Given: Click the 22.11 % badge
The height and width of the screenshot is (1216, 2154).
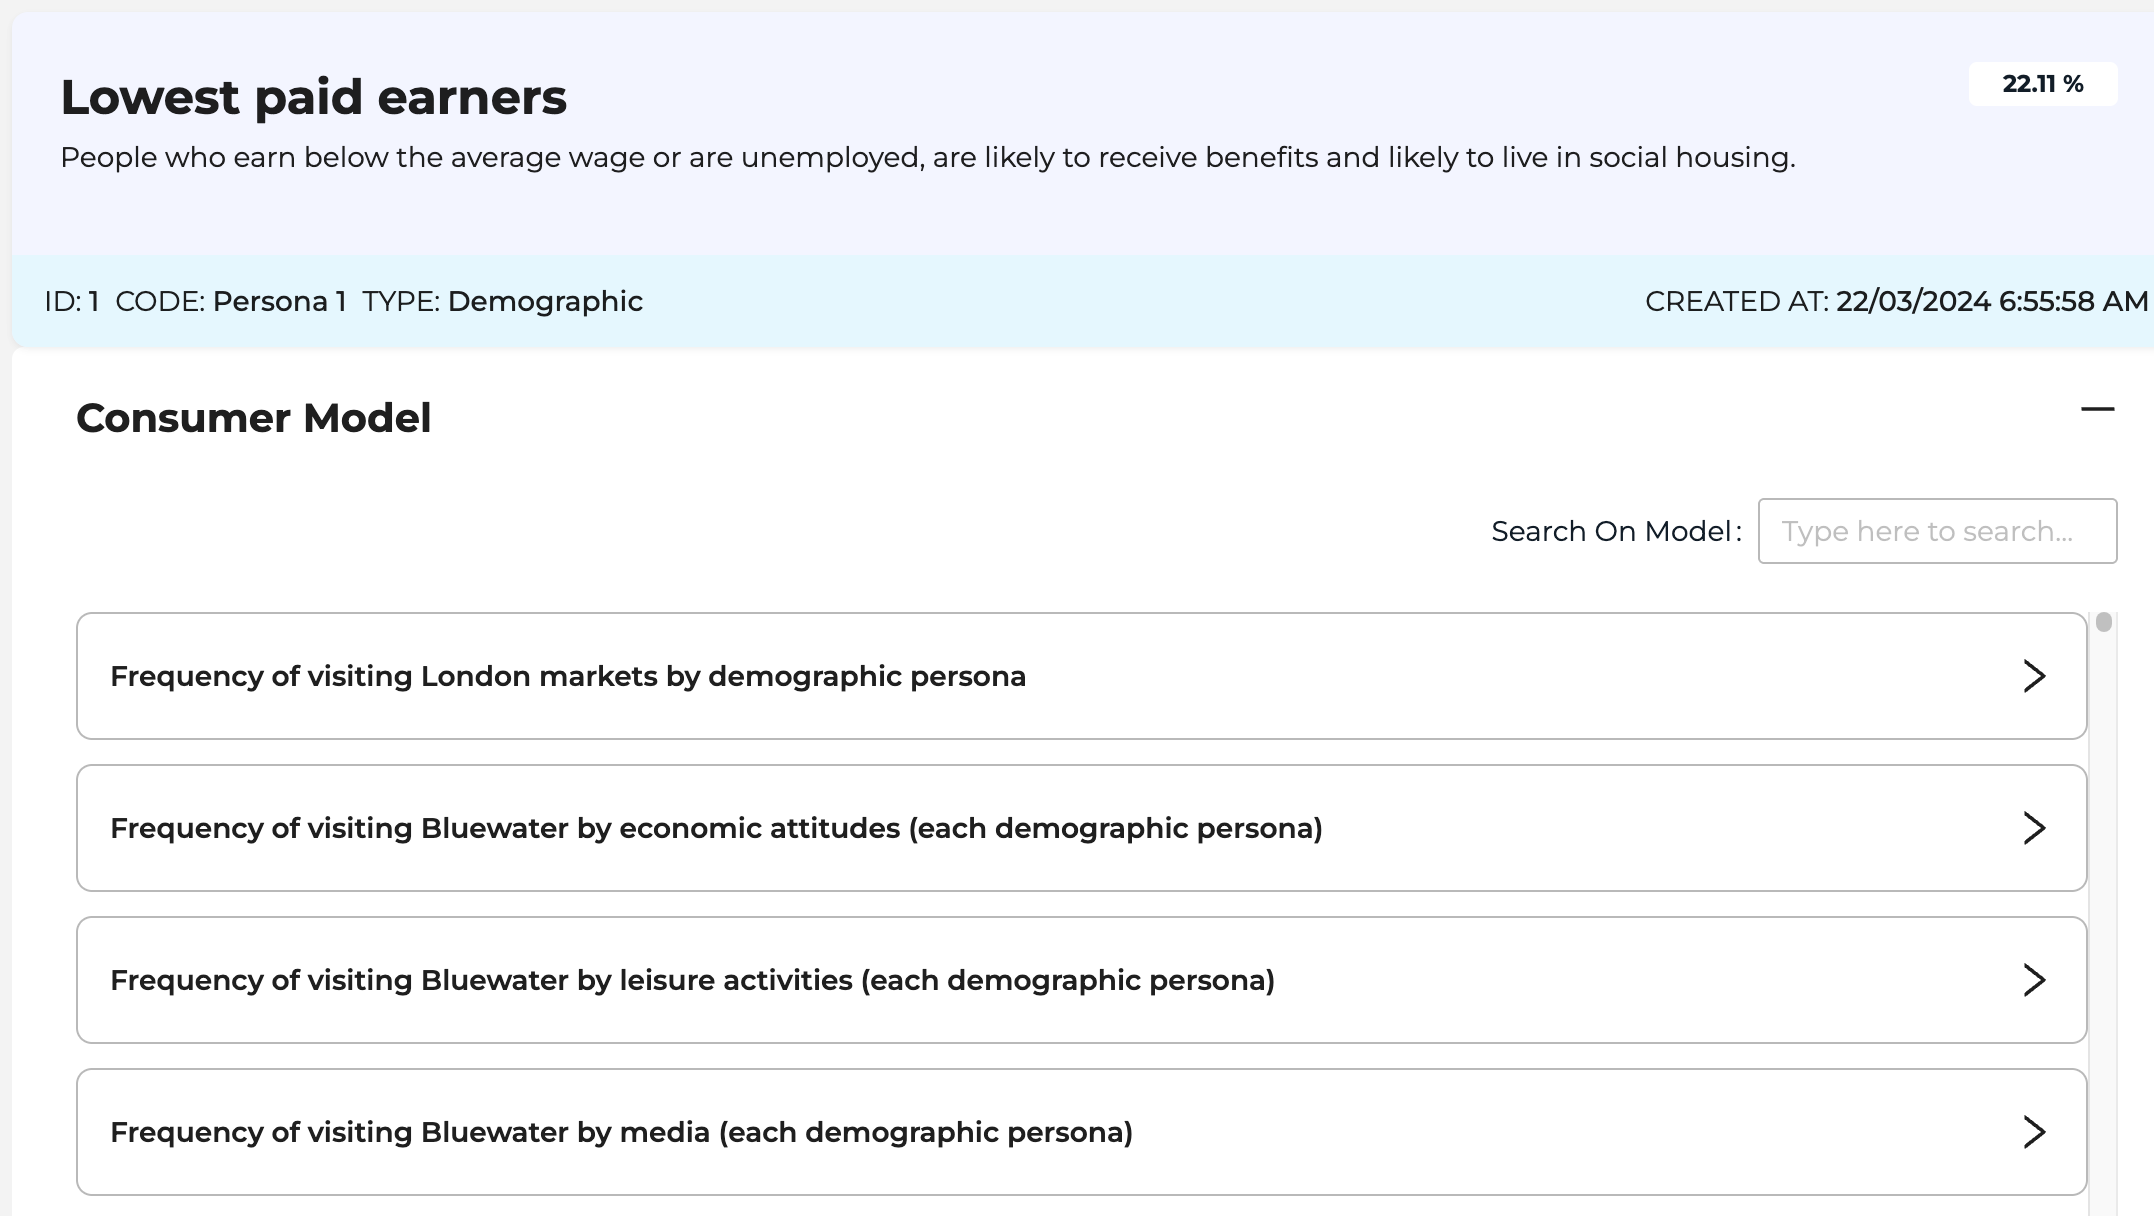Looking at the screenshot, I should pos(2041,85).
